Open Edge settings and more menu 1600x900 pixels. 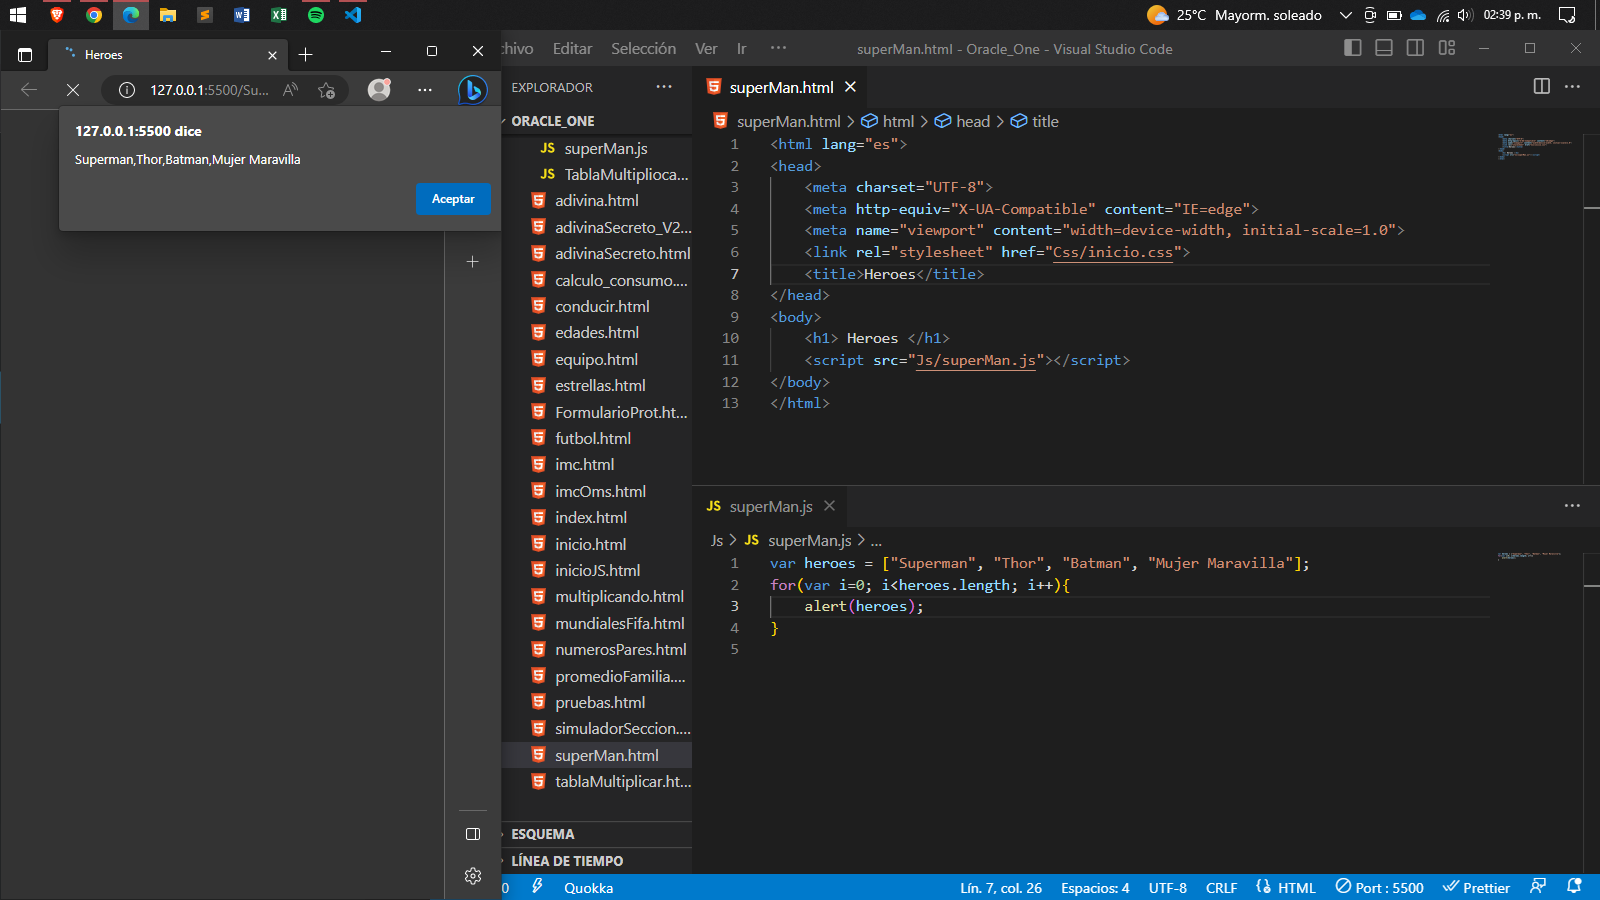pos(425,90)
